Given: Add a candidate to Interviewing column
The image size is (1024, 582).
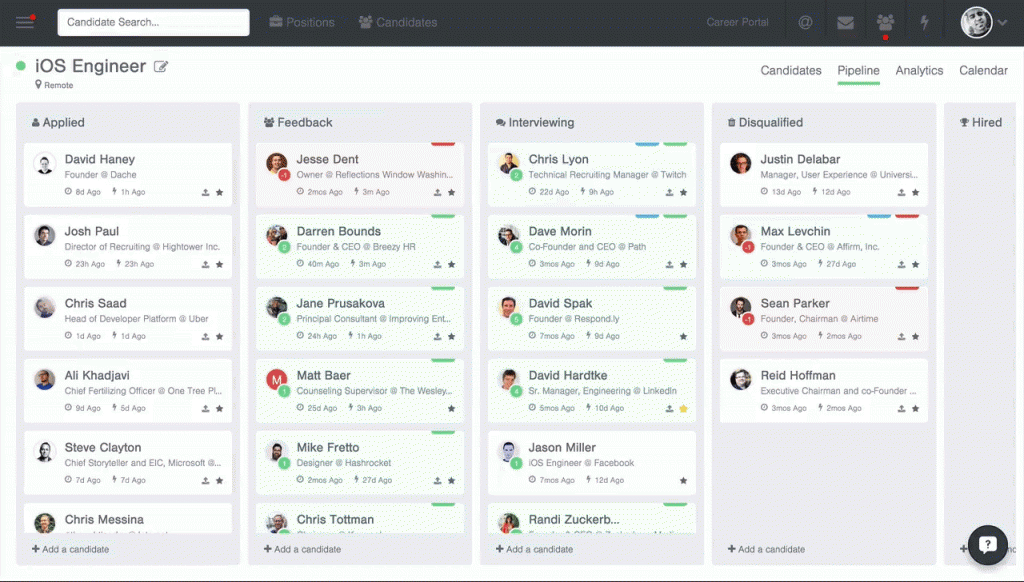Looking at the screenshot, I should click(x=534, y=549).
